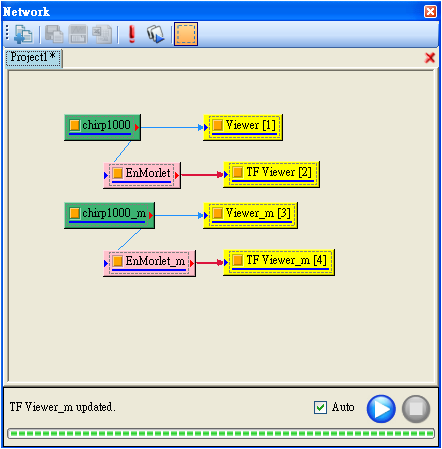Click the run cards icon with blue arrow
Image resolution: width=442 pixels, height=449 pixels.
point(156,34)
